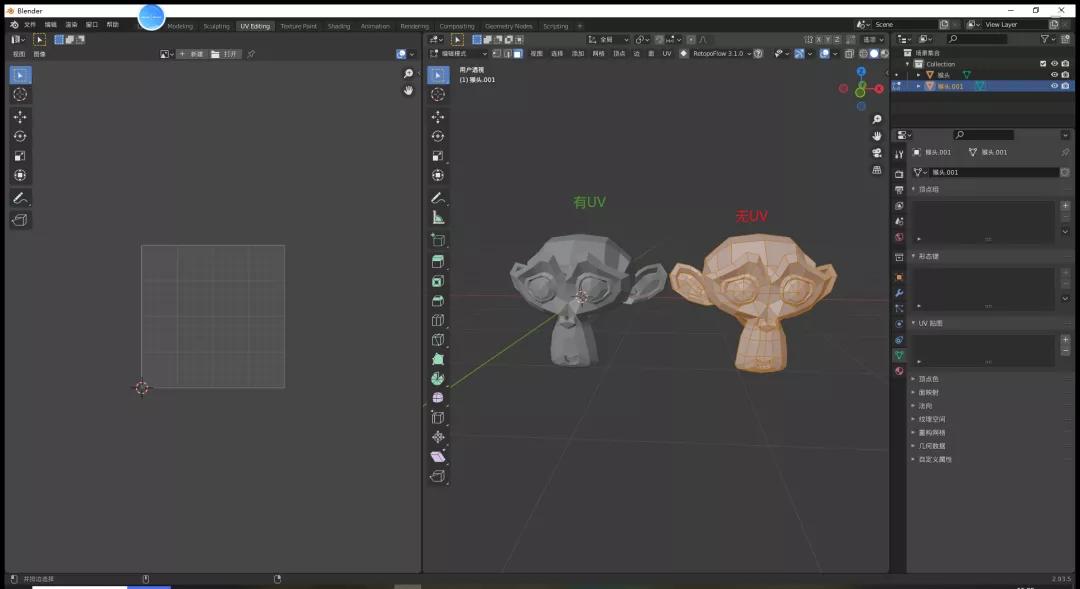The width and height of the screenshot is (1080, 589).
Task: Select the Move tool in the viewport toolbar
Action: (438, 115)
